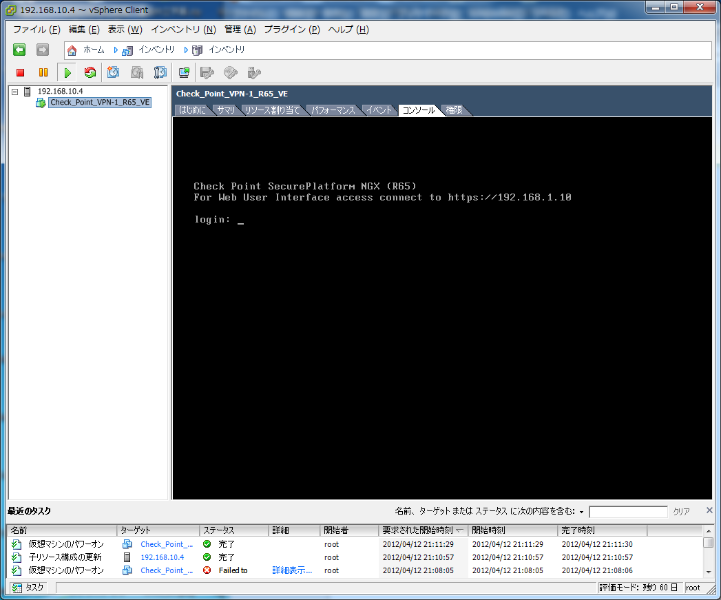Switch to the リソース割り当て tab
721x600 pixels.
click(x=272, y=110)
